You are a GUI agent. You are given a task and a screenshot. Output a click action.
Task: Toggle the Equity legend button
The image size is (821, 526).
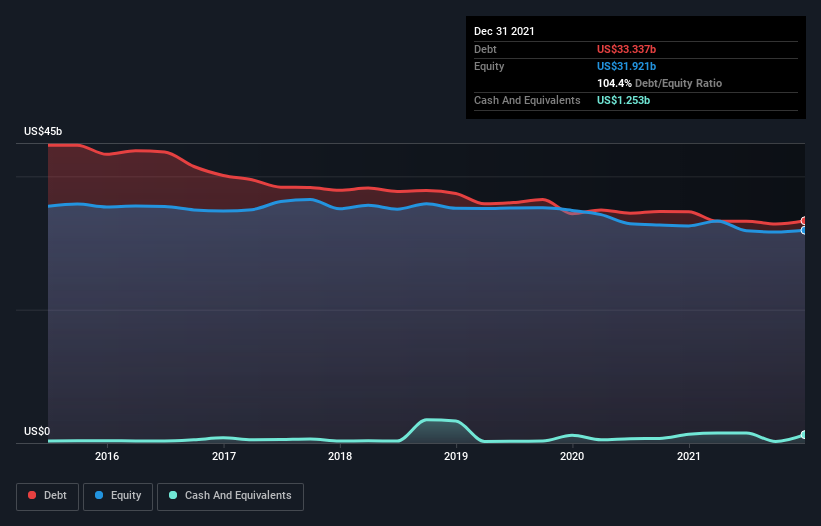[118, 496]
